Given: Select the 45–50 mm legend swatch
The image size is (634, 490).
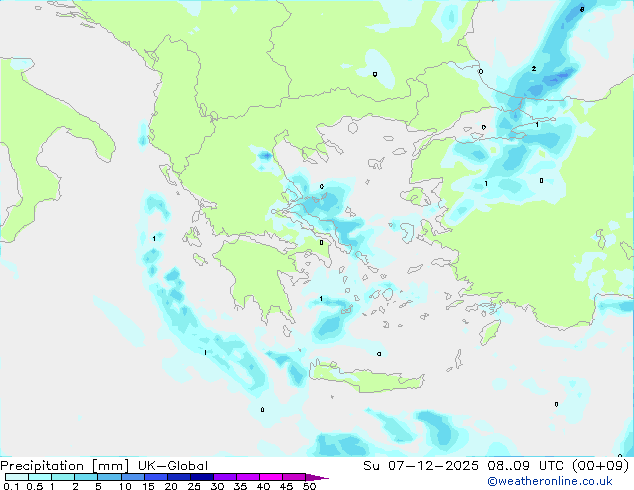Looking at the screenshot, I should (x=294, y=477).
